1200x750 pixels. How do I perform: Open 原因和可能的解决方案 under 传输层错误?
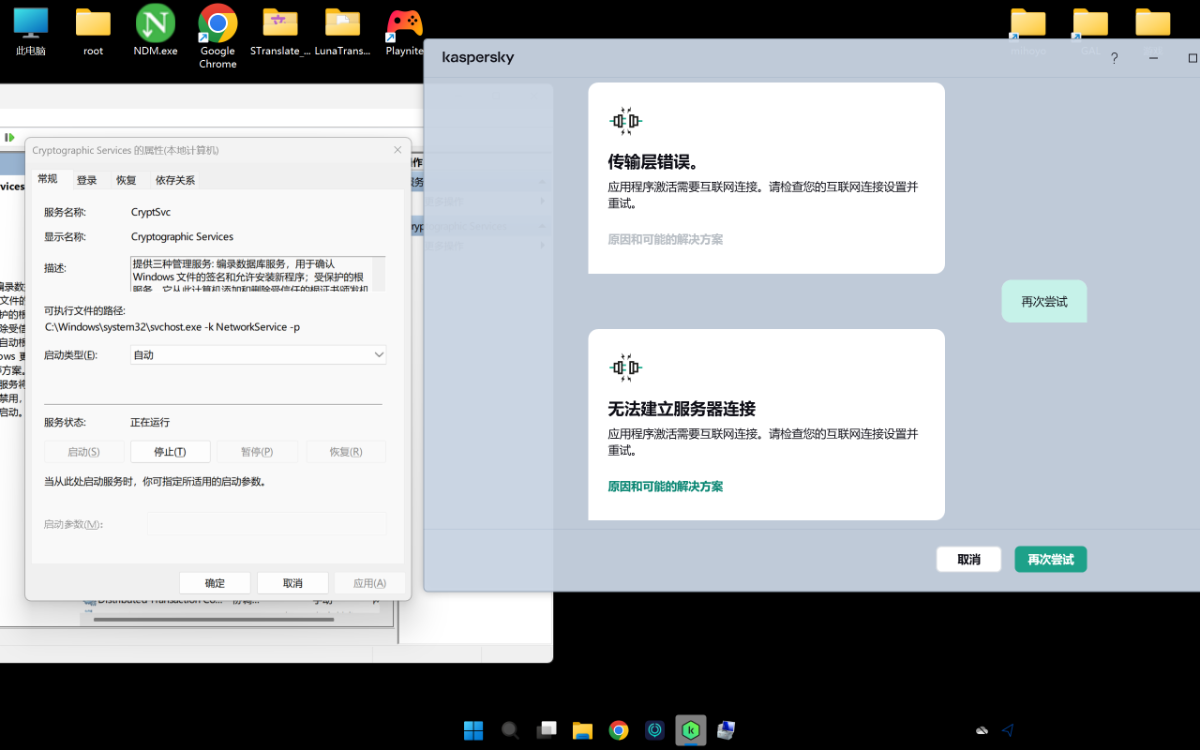pyautogui.click(x=665, y=240)
